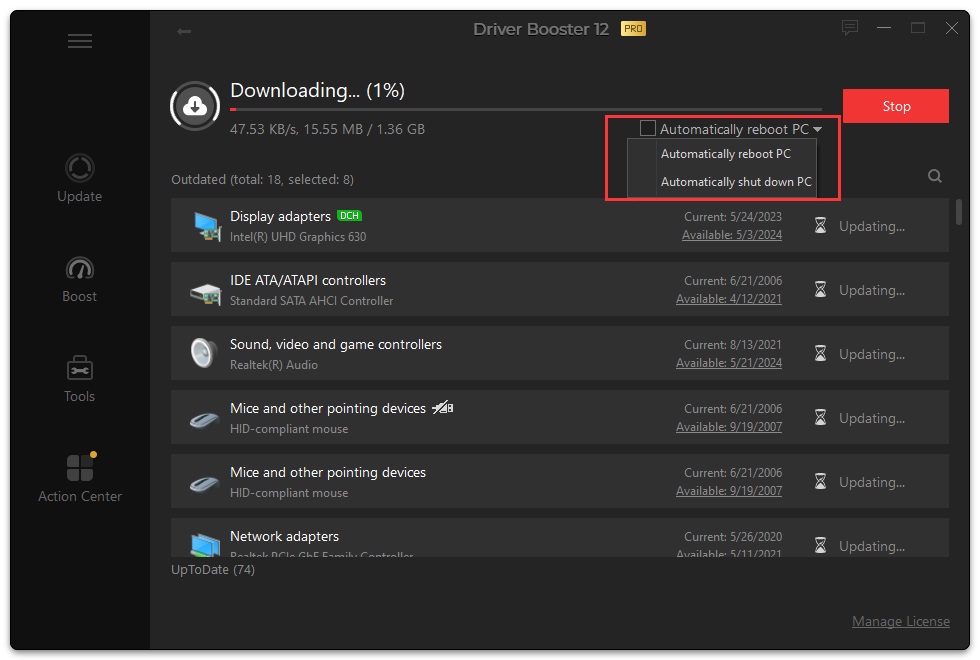Click Updating... status in Network adapters row
Image resolution: width=980 pixels, height=660 pixels.
click(871, 546)
